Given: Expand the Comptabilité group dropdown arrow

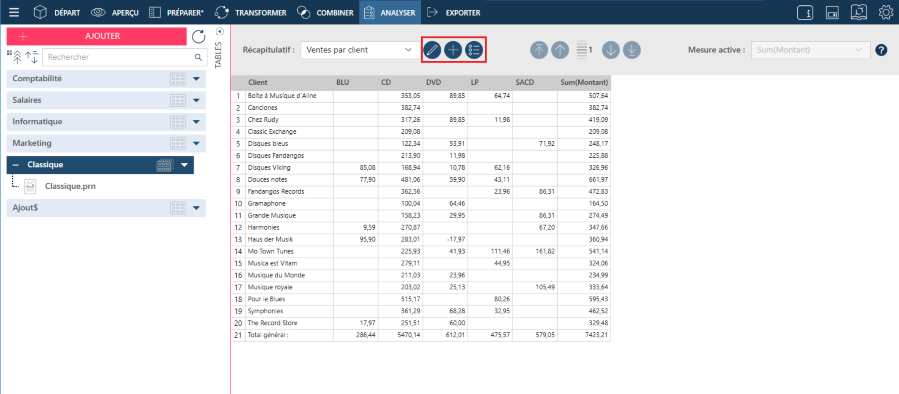Looking at the screenshot, I should 196,79.
